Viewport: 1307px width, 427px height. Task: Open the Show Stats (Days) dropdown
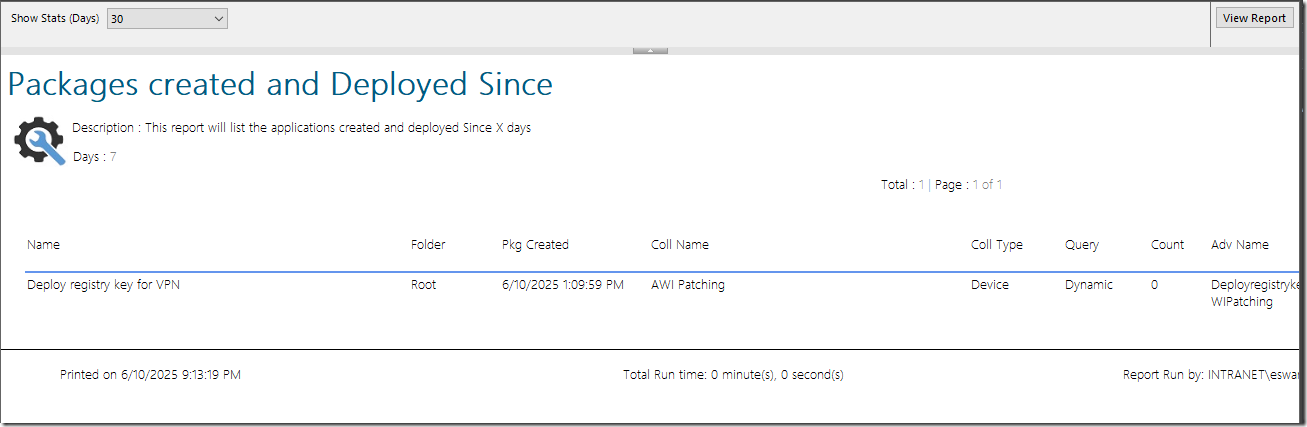click(167, 18)
